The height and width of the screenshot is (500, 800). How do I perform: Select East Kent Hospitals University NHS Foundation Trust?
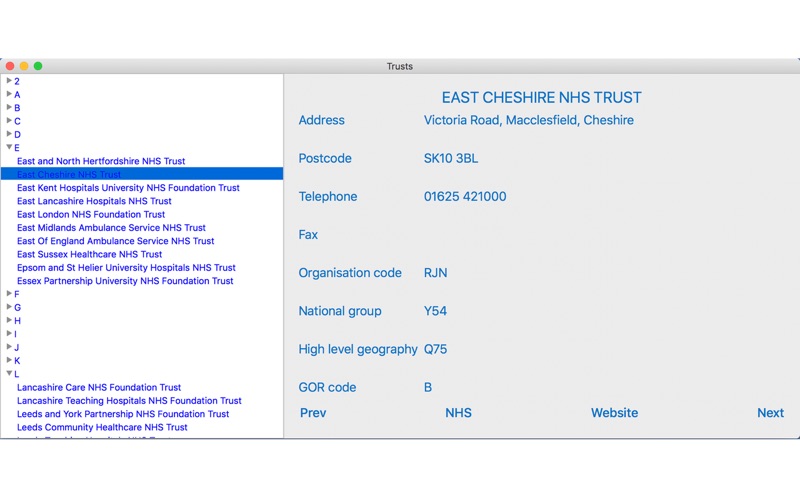(128, 188)
